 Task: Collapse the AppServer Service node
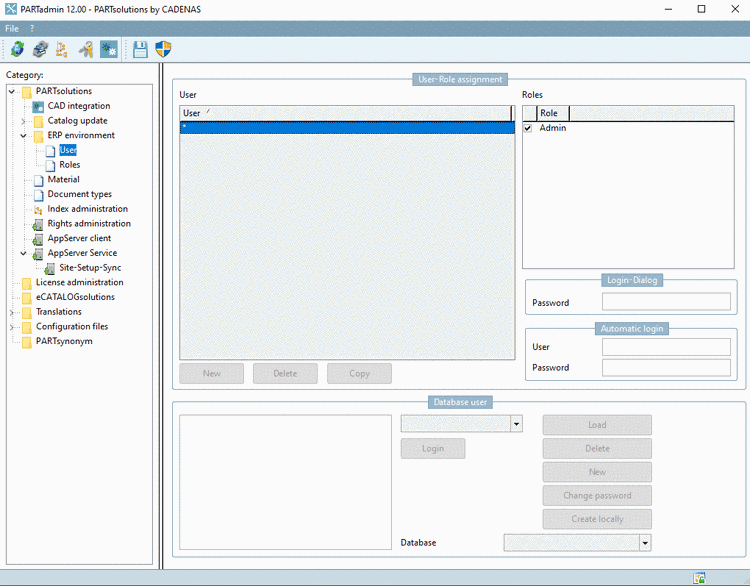pyautogui.click(x=23, y=254)
